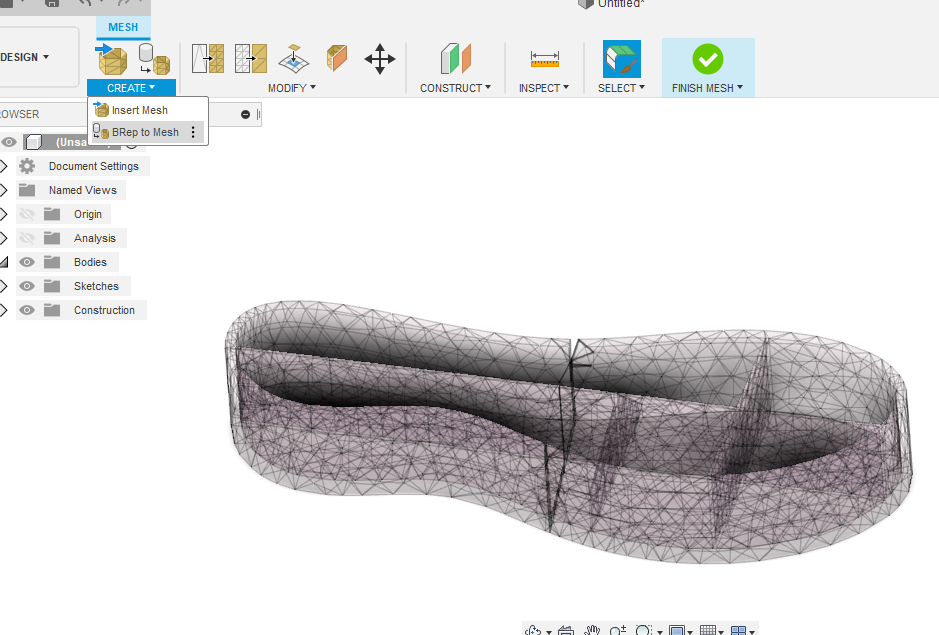Screen dimensions: 939x635
Task: Click the Construct plane icon
Action: 456,59
